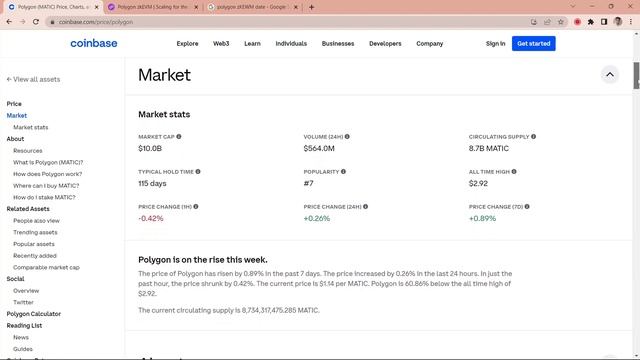
Task: Open News under Reading List
Action: point(21,338)
